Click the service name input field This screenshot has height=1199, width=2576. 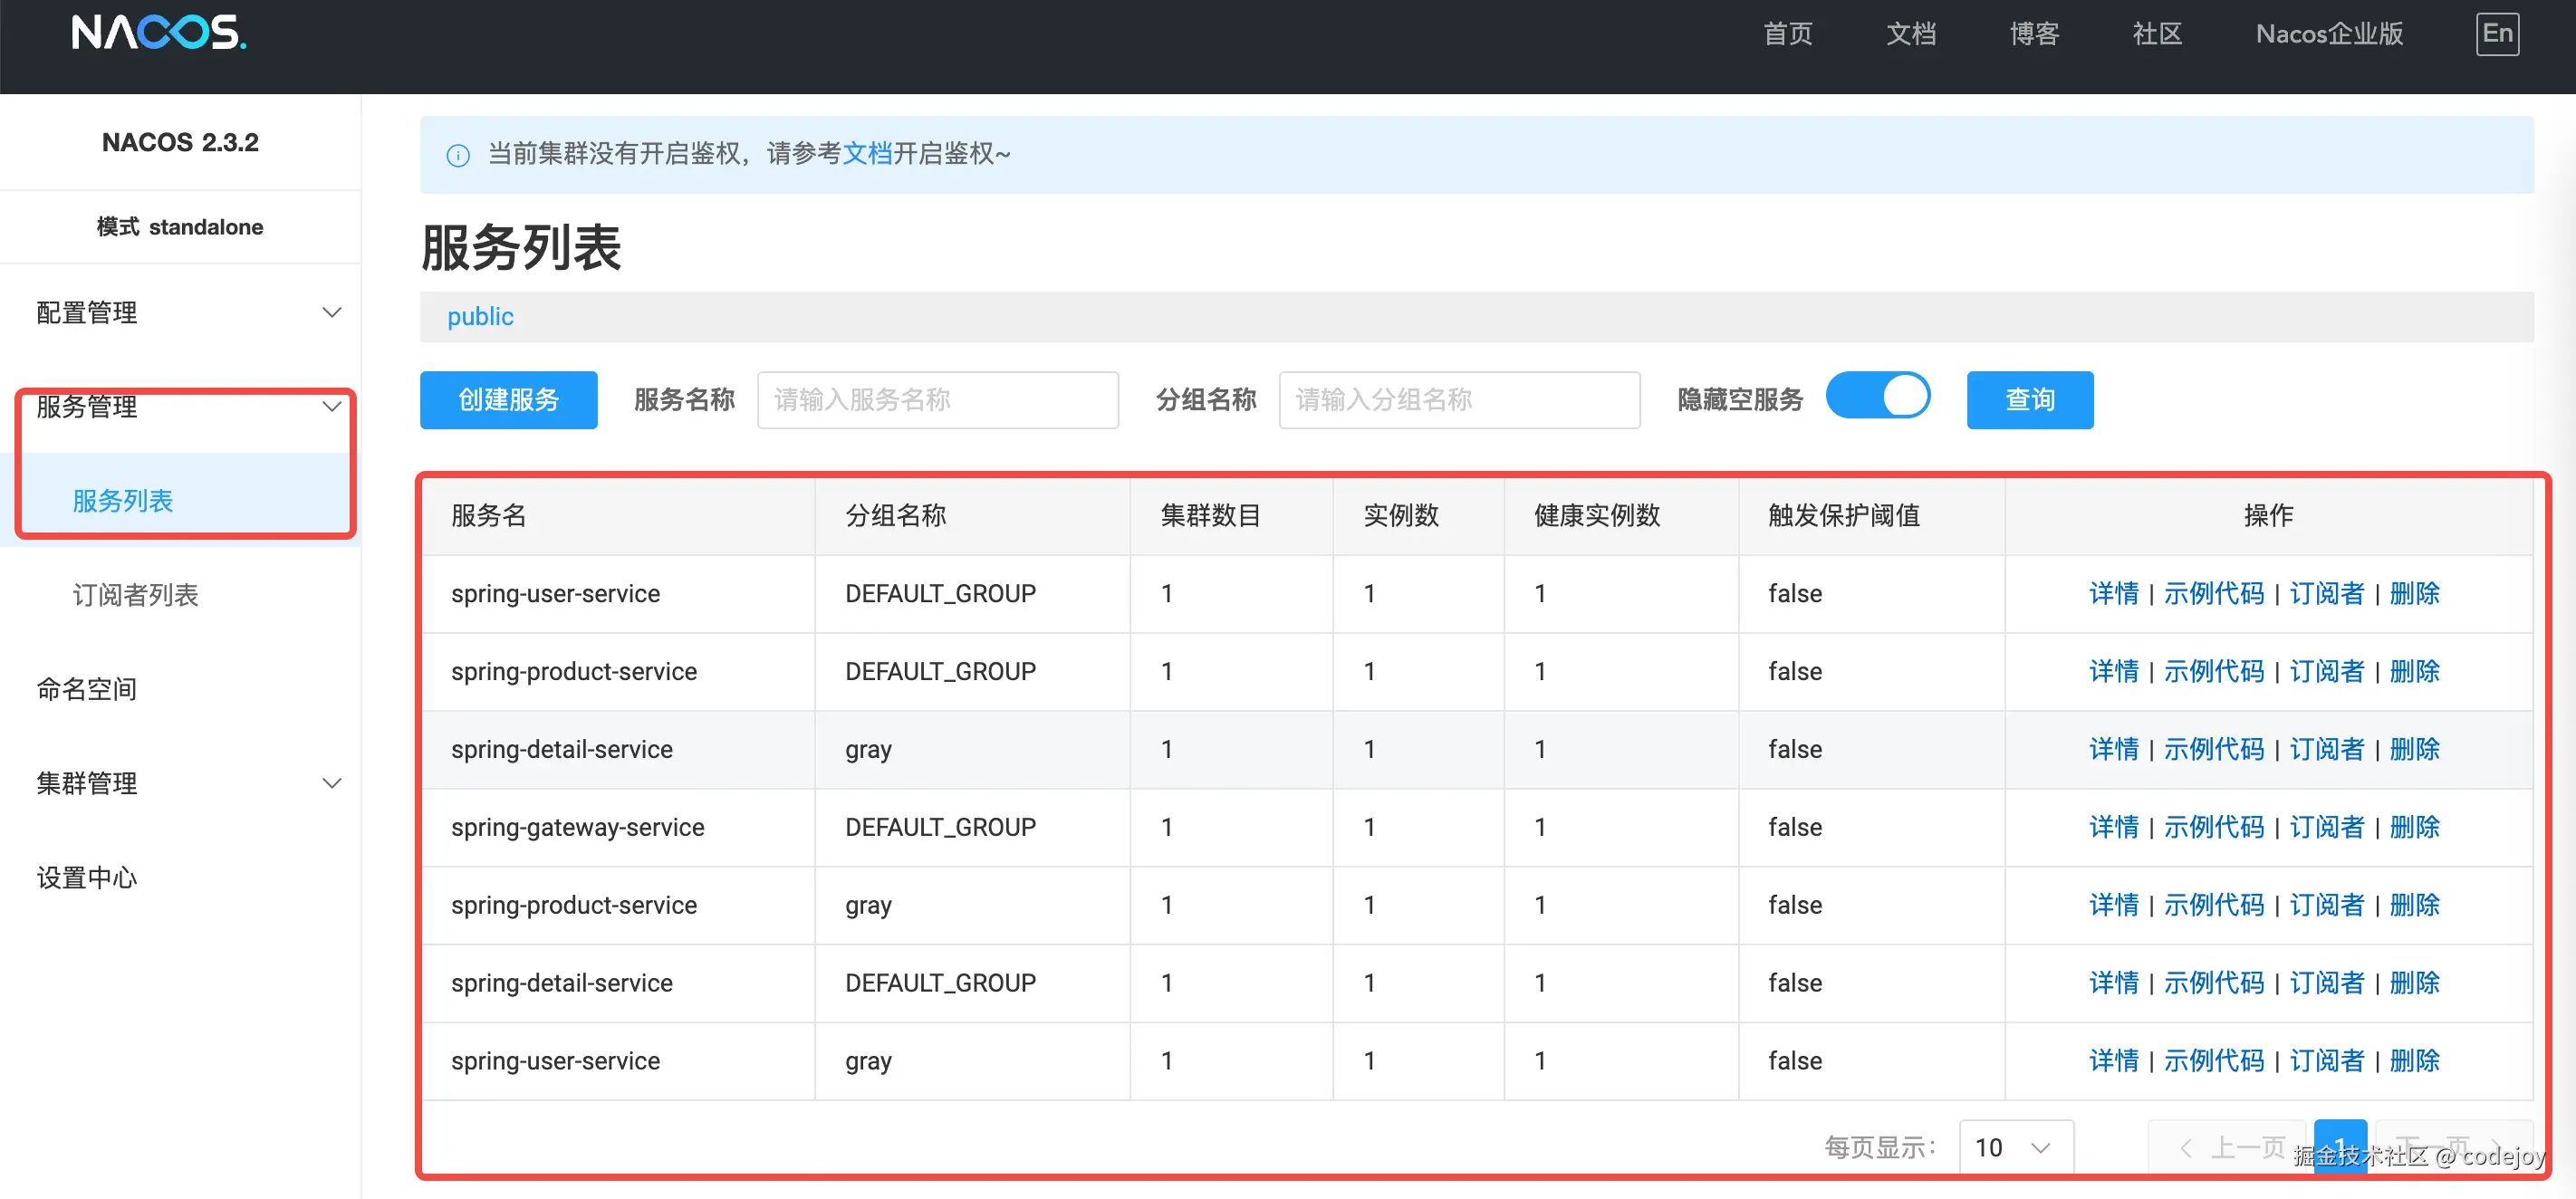[937, 400]
